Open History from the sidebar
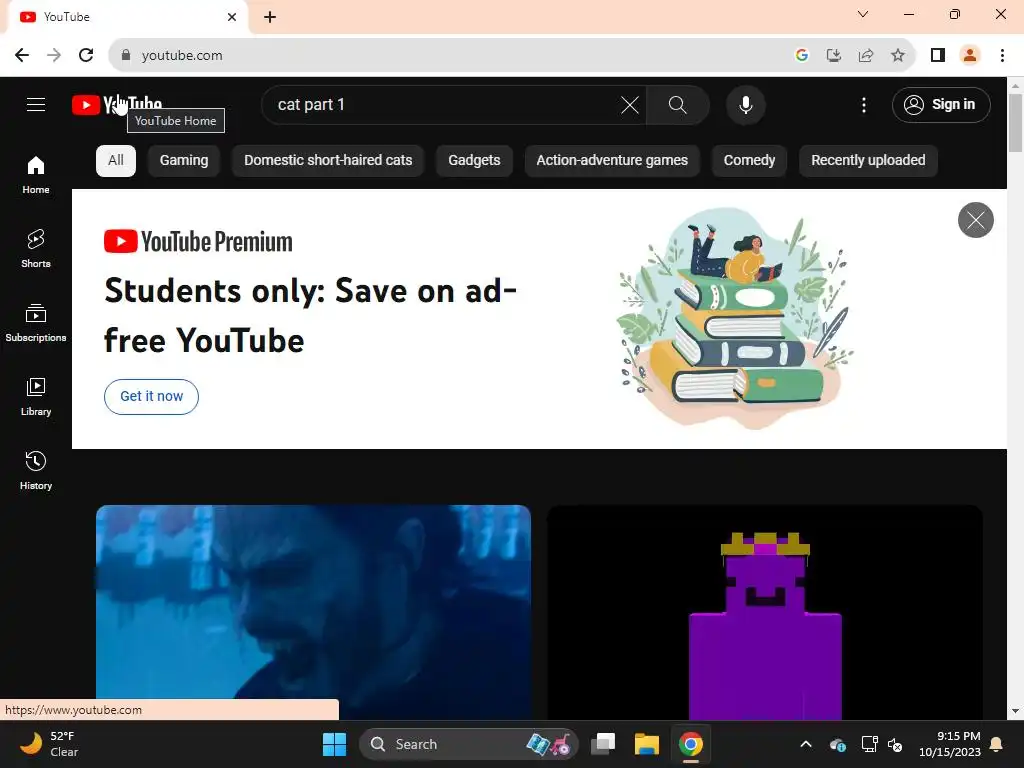The image size is (1024, 768). click(36, 470)
